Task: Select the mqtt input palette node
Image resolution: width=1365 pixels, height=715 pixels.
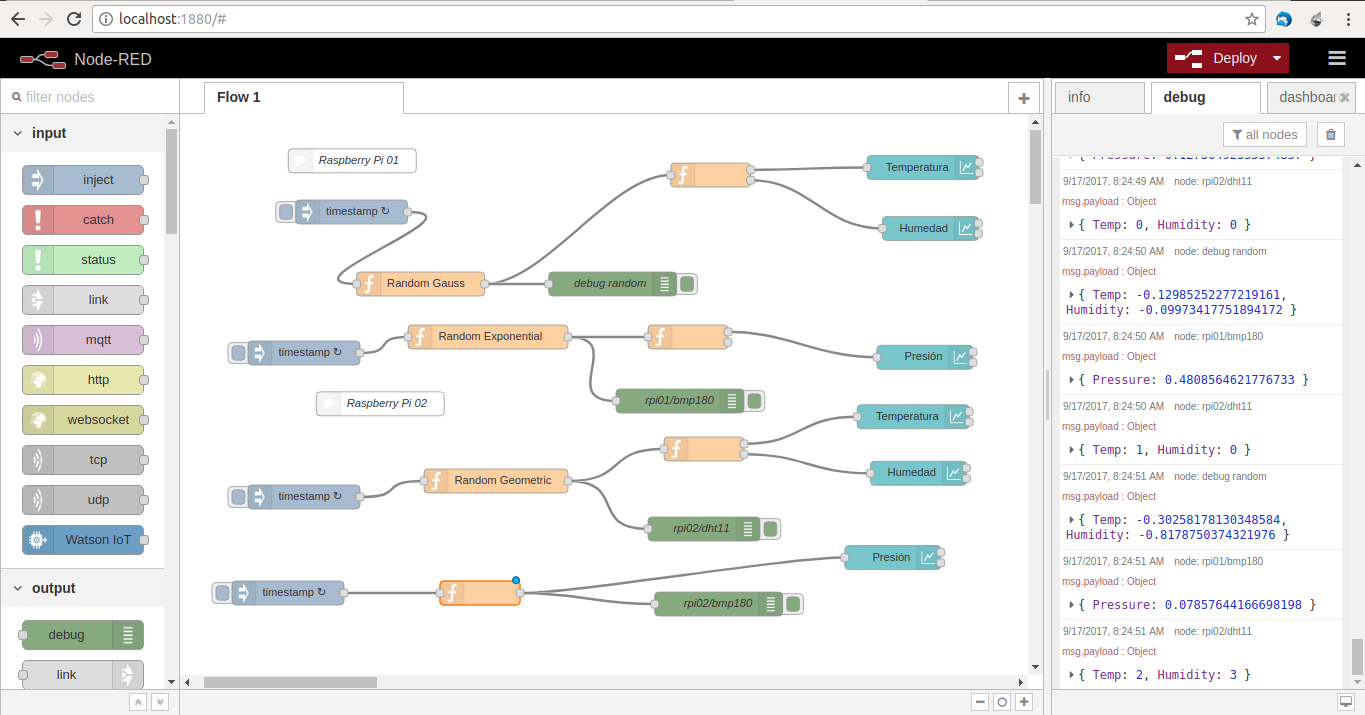Action: [83, 340]
